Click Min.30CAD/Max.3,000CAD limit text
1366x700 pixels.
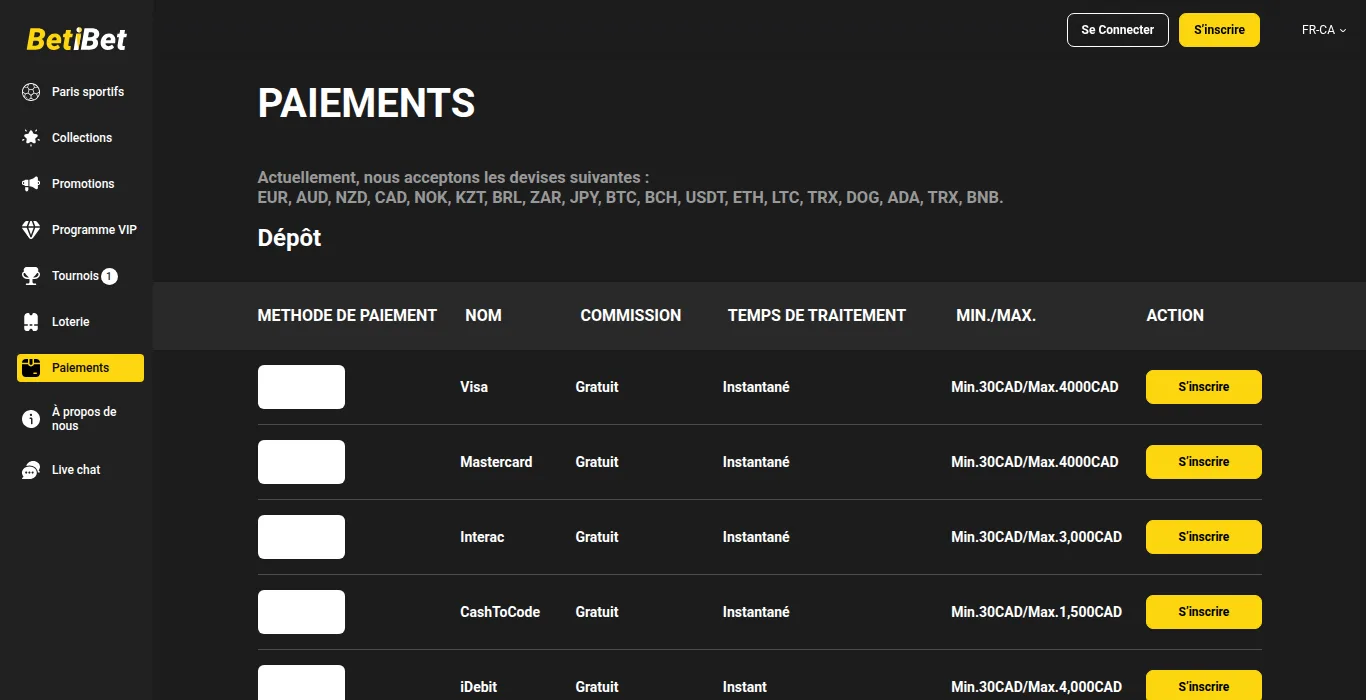click(1037, 537)
